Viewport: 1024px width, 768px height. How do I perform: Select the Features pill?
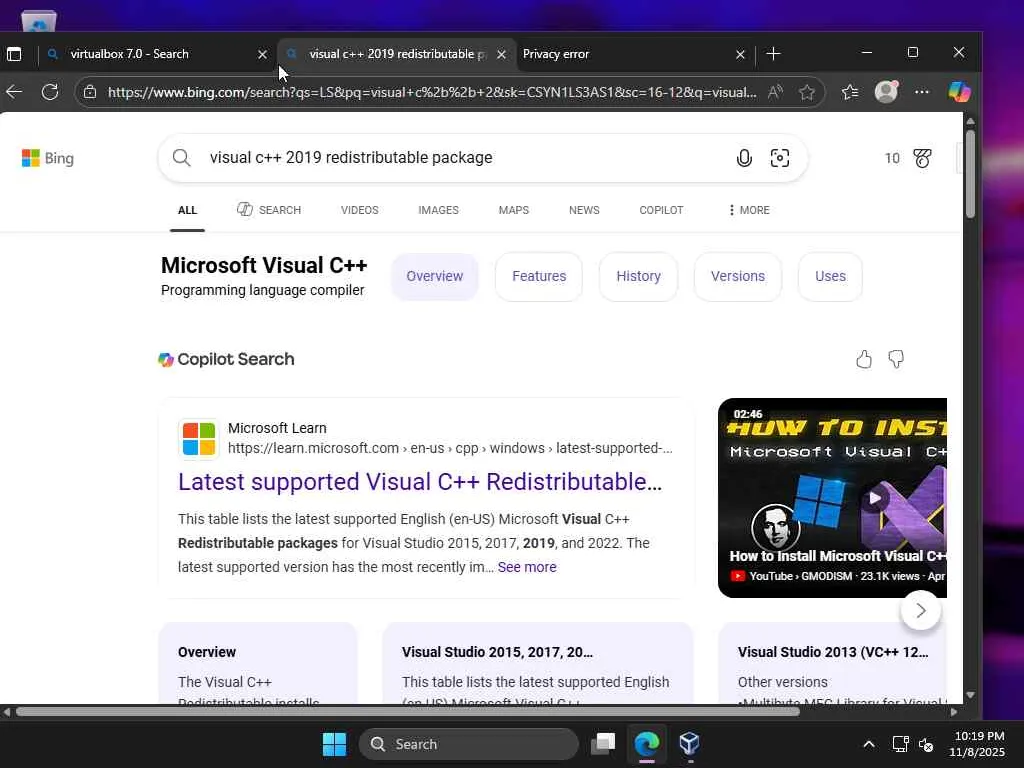539,276
